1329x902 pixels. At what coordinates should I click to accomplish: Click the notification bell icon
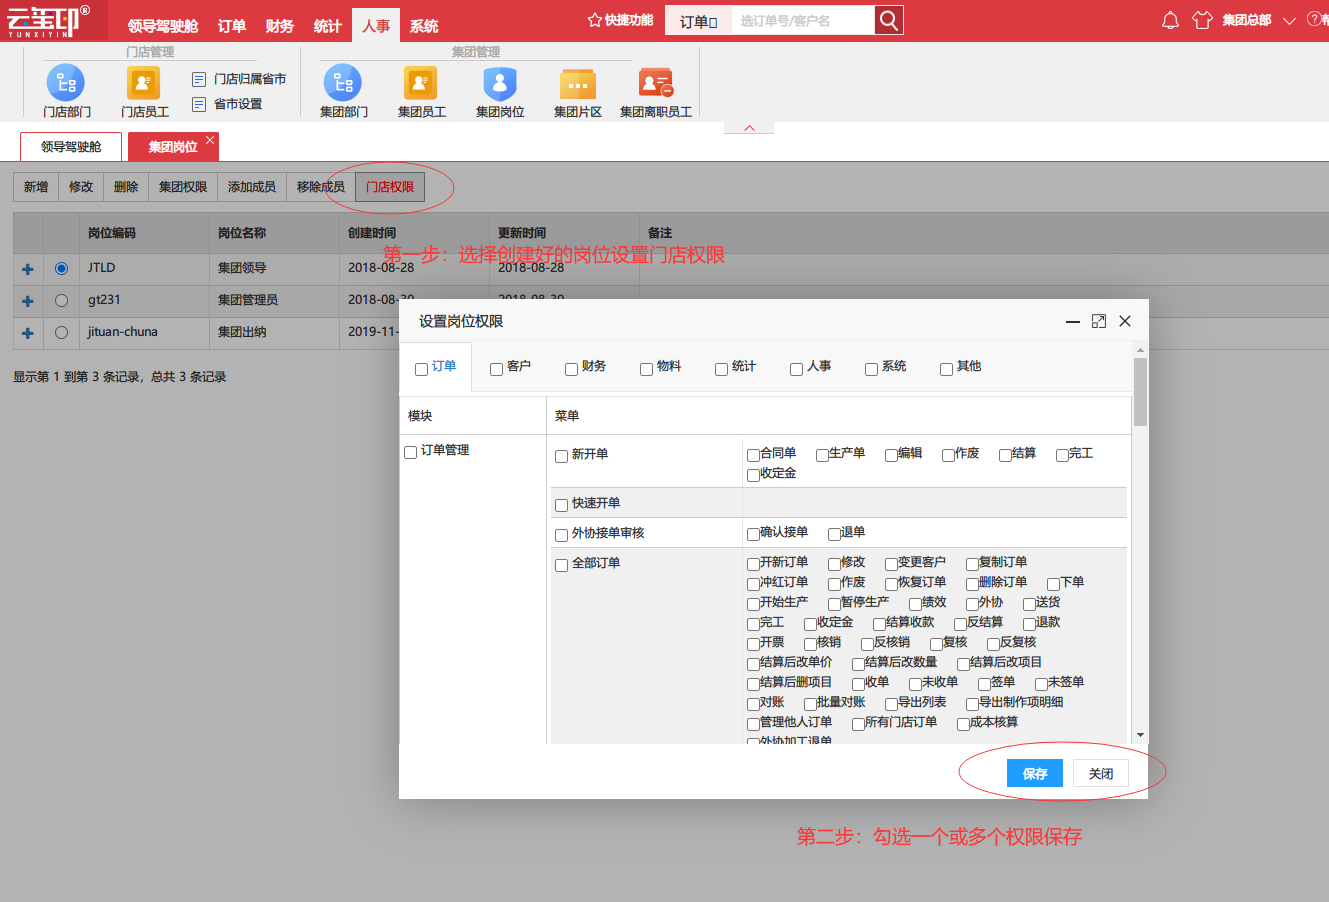(1170, 20)
